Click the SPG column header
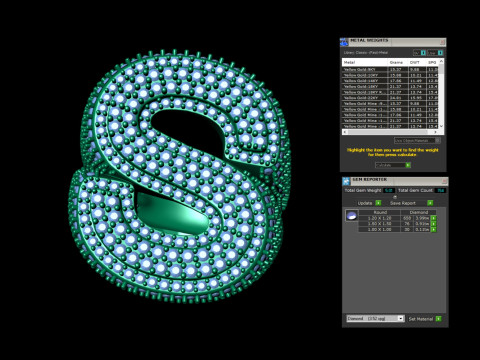Viewport: 480px width, 360px height. [x=432, y=62]
